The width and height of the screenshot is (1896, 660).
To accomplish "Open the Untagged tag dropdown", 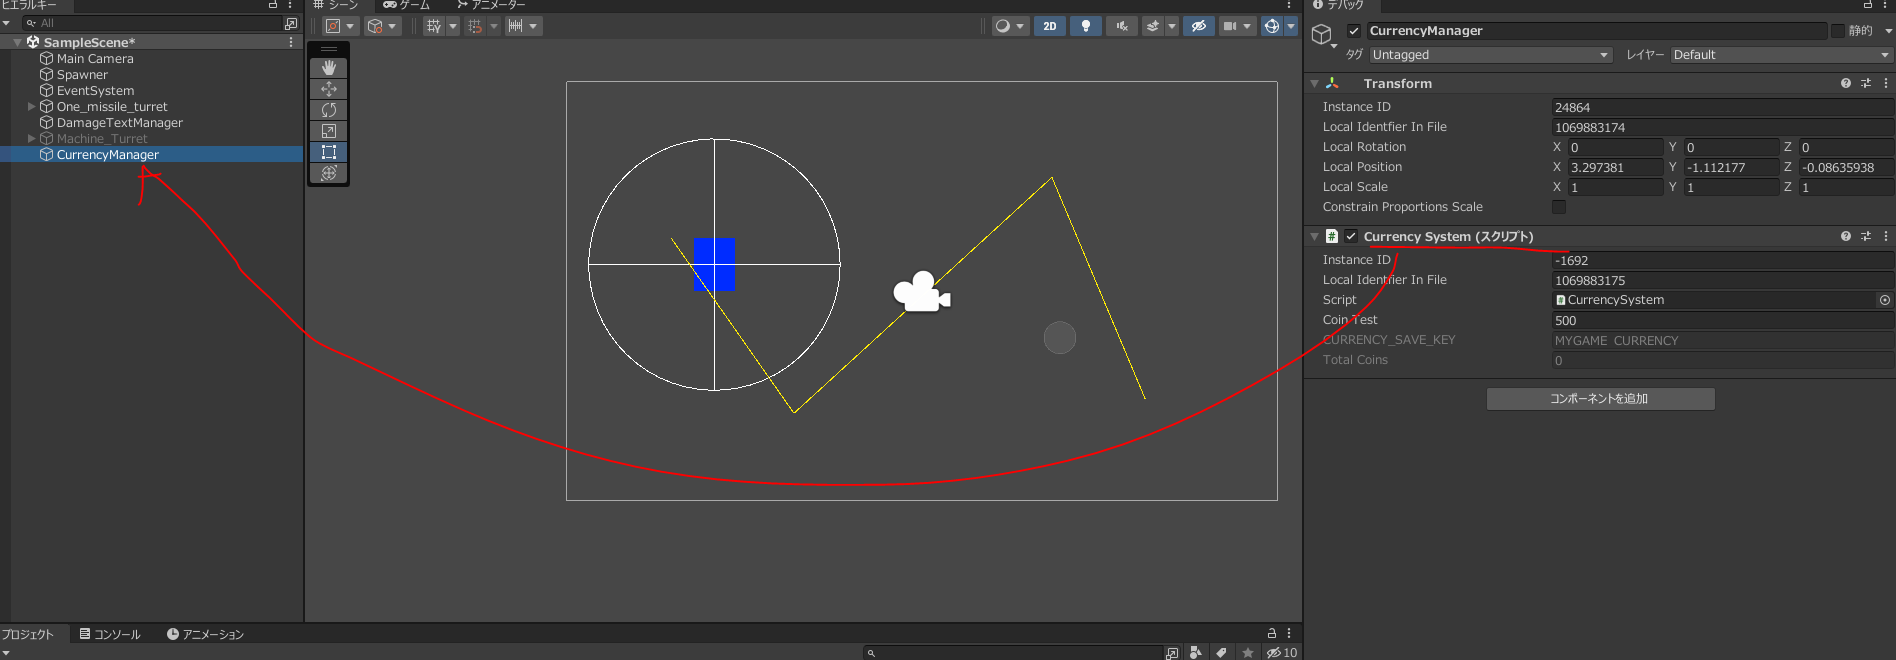I will 1490,55.
